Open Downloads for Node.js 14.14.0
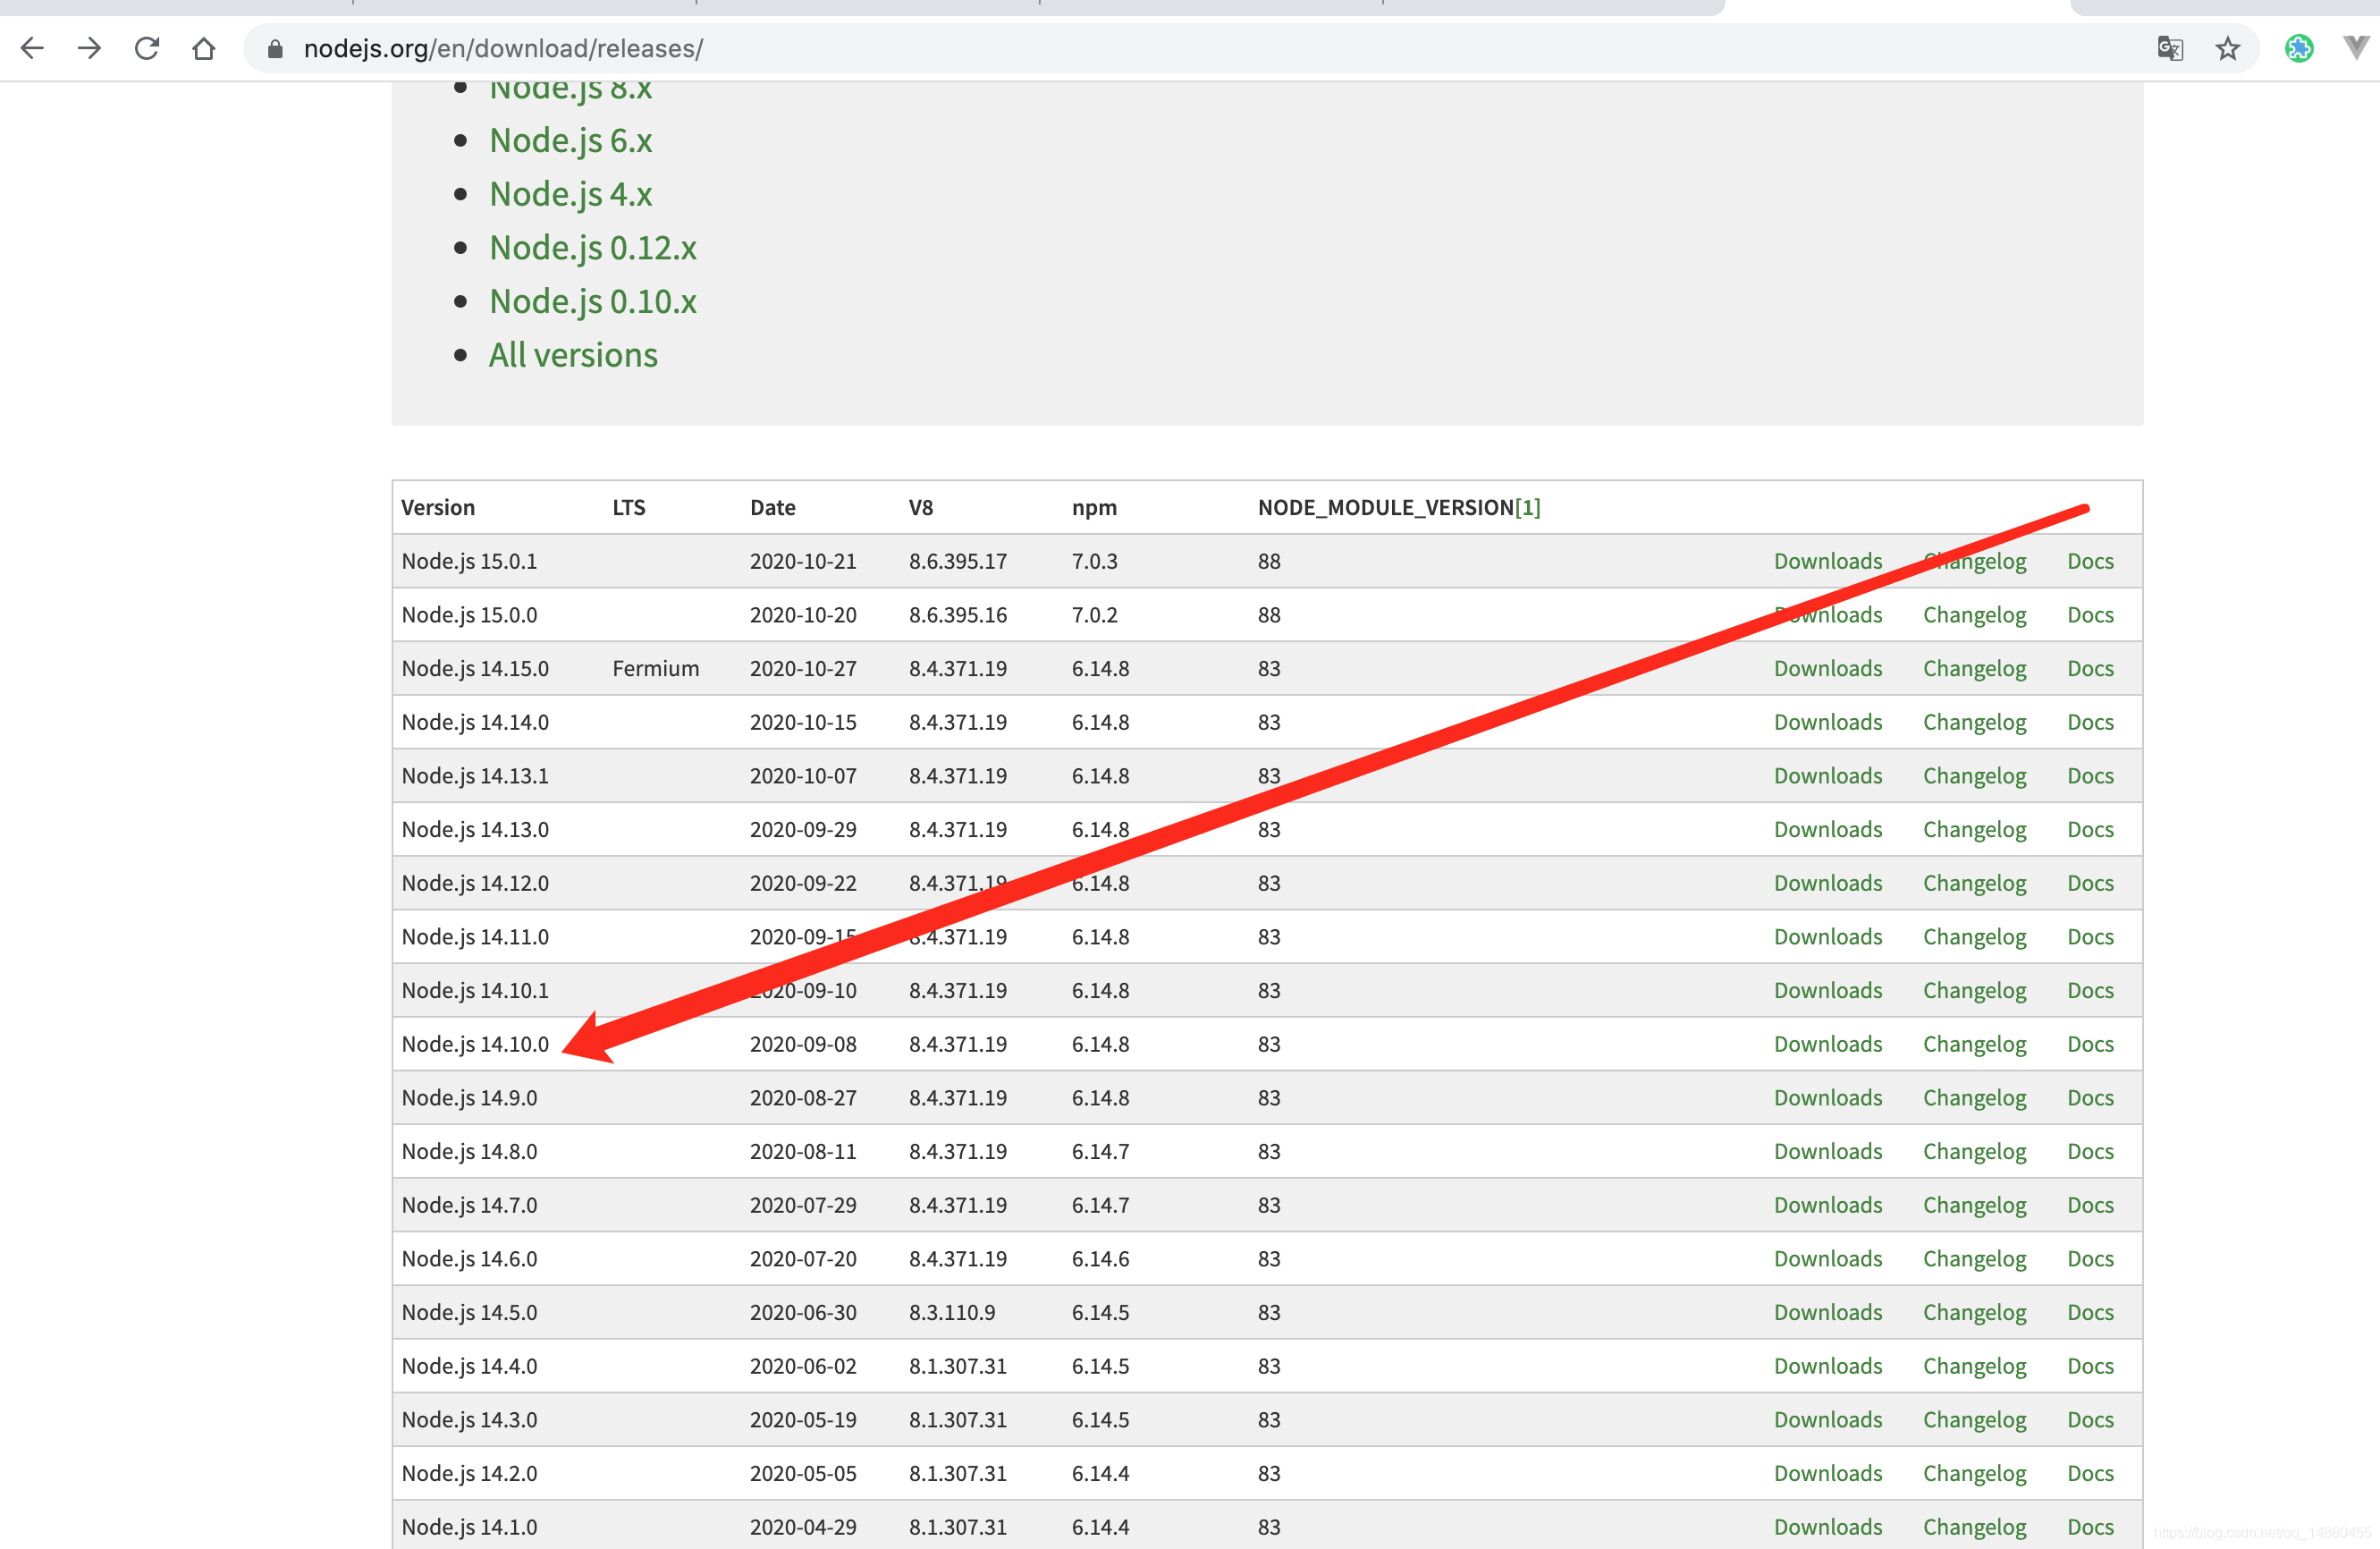Screen dimensions: 2380x1549 coord(1828,722)
